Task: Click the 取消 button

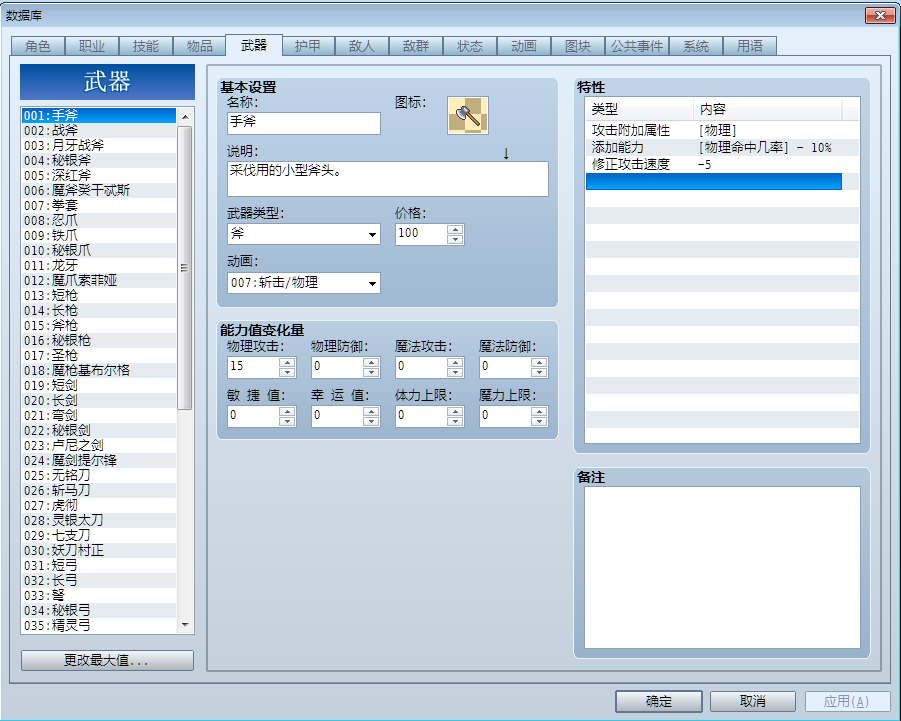Action: [753, 701]
